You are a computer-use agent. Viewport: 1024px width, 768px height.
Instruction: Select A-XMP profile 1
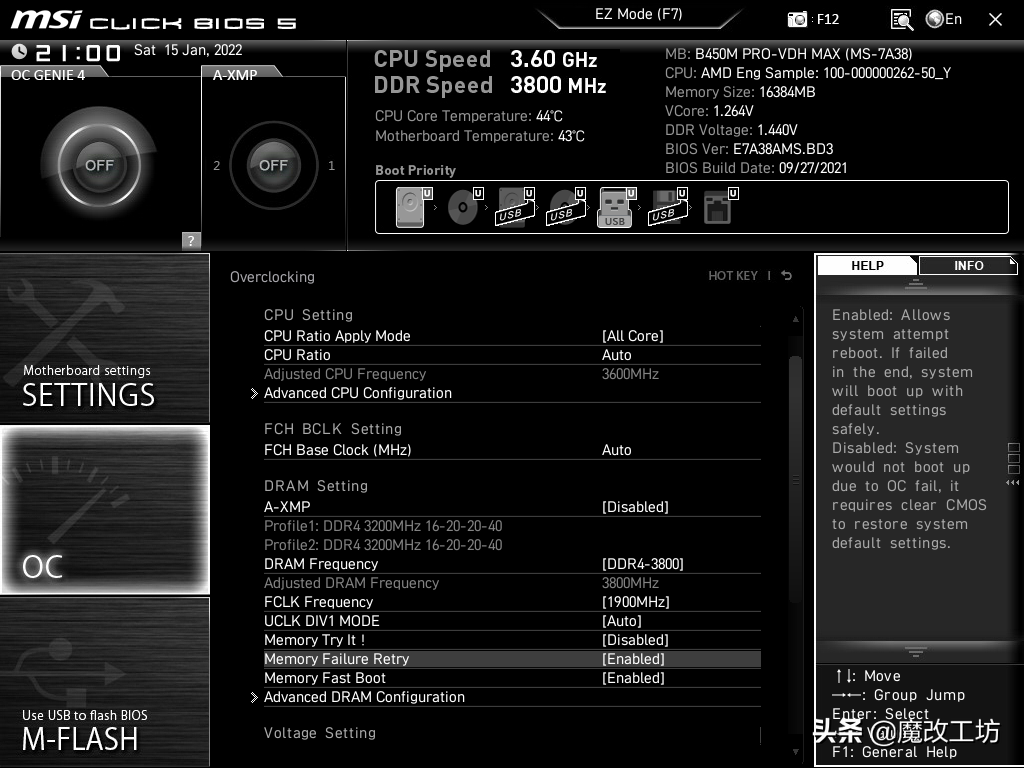point(332,166)
